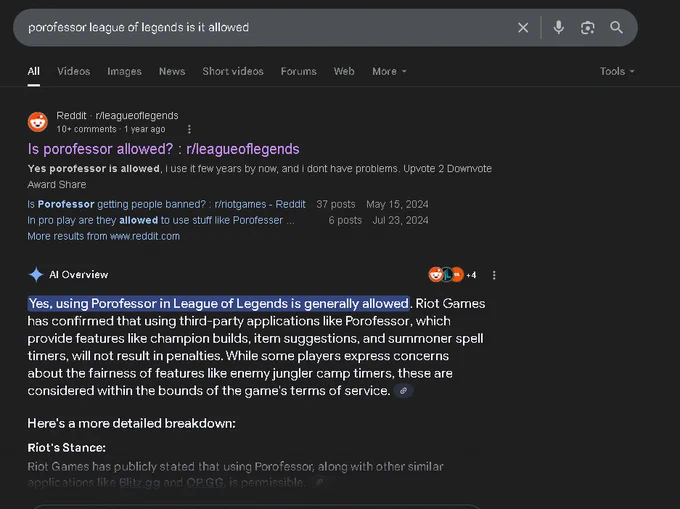Viewport: 680px width, 509px height.
Task: Click the OP.GG link in Riot's Stance
Action: coord(205,483)
